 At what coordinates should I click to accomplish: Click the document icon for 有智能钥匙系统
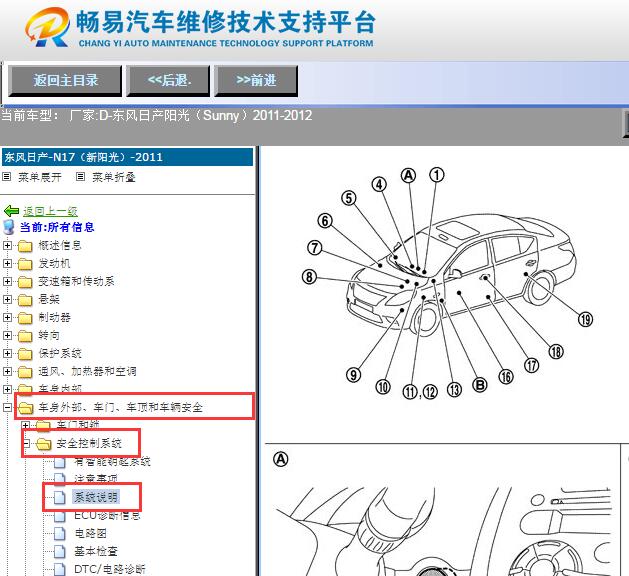[60, 462]
